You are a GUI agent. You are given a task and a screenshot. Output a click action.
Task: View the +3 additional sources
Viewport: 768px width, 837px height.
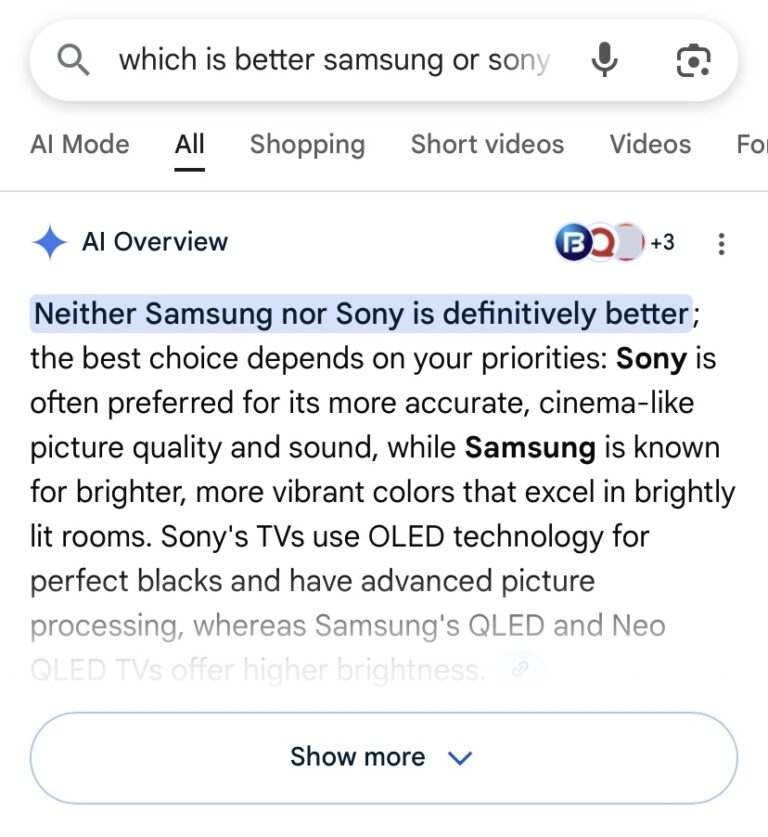[662, 242]
